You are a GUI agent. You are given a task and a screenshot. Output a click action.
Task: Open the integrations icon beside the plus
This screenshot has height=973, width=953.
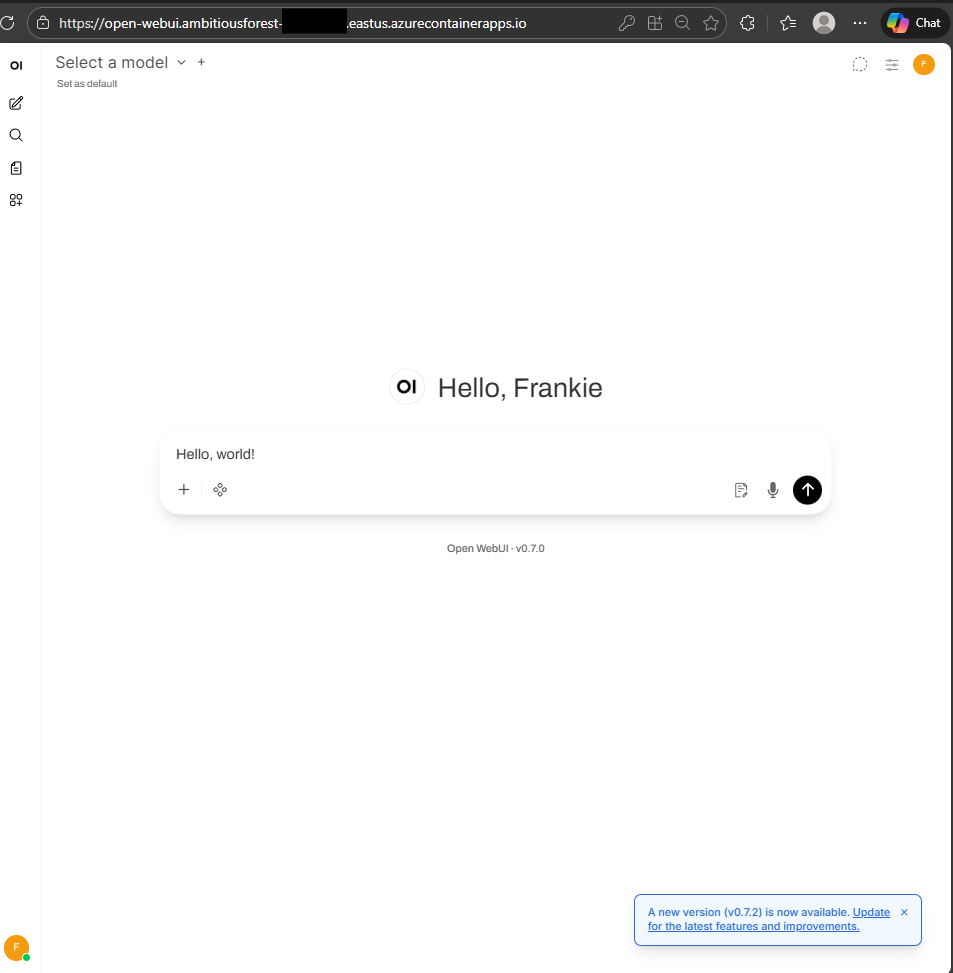220,490
